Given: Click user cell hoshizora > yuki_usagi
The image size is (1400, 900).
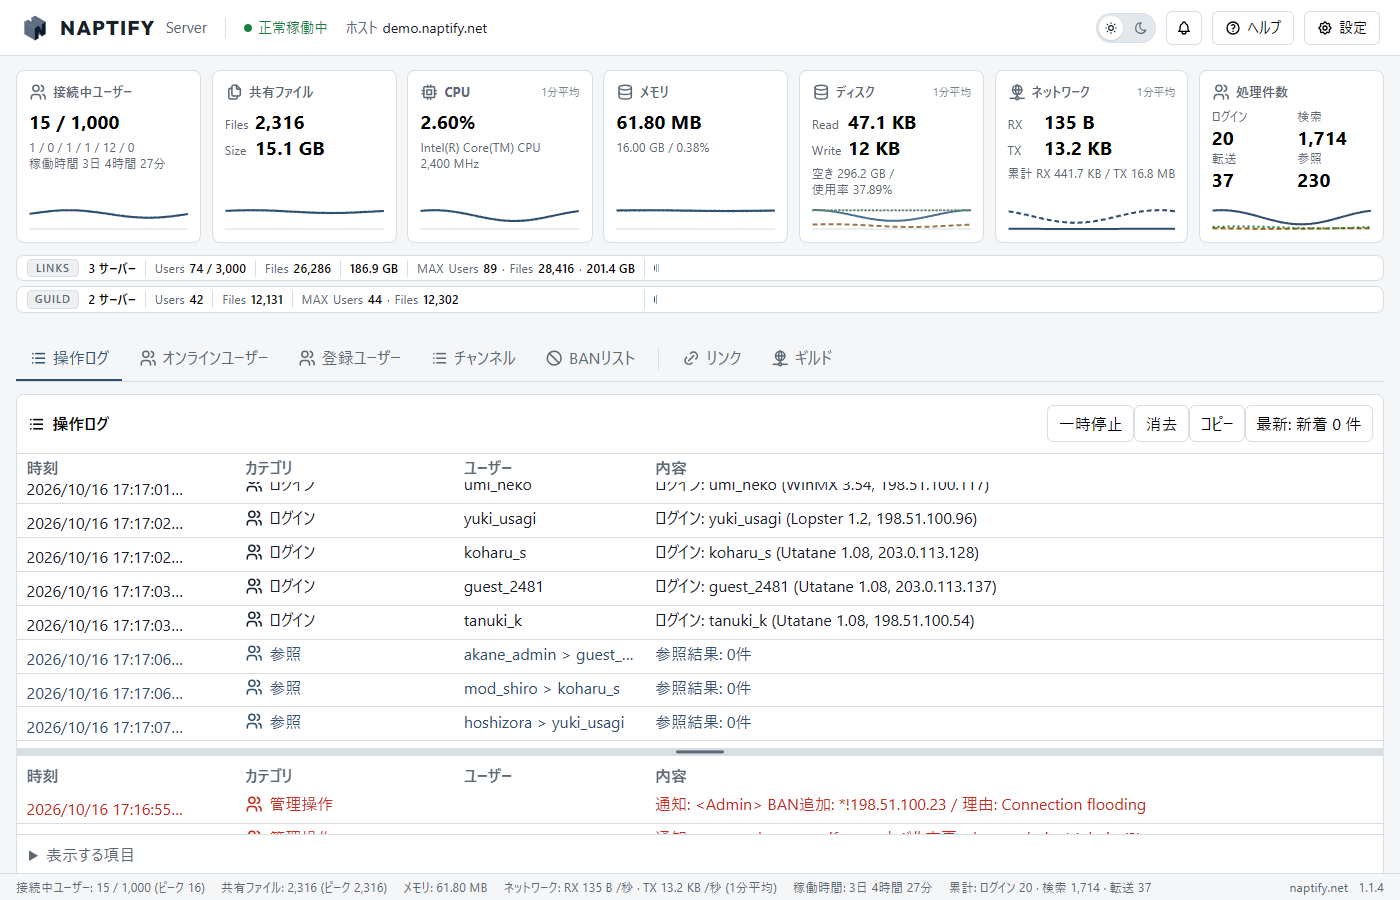Looking at the screenshot, I should click(544, 722).
